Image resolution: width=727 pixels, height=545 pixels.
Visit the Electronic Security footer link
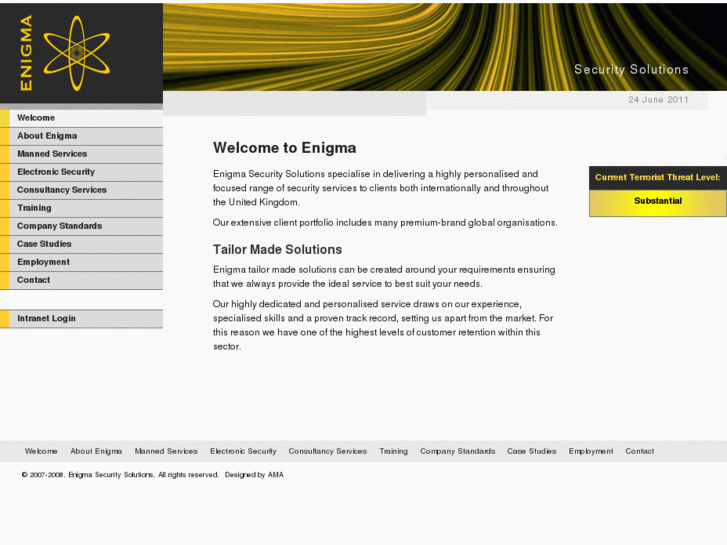pyautogui.click(x=243, y=451)
